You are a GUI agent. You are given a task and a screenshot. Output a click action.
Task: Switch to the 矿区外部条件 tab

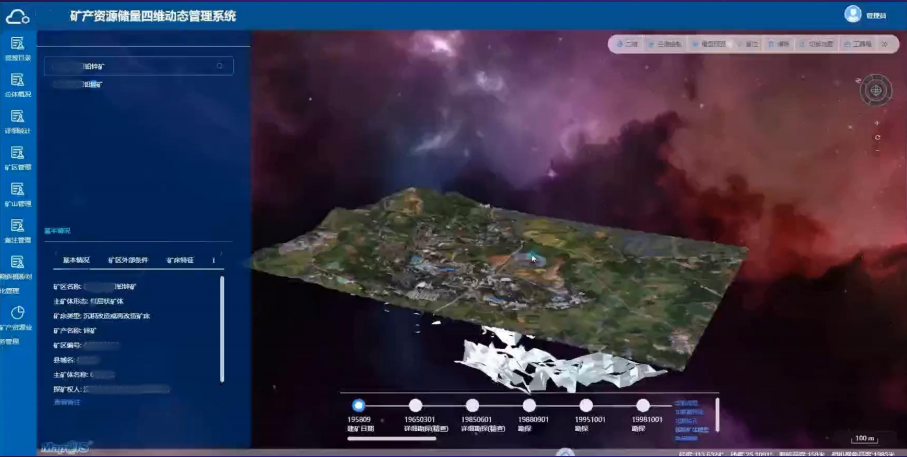coord(128,260)
